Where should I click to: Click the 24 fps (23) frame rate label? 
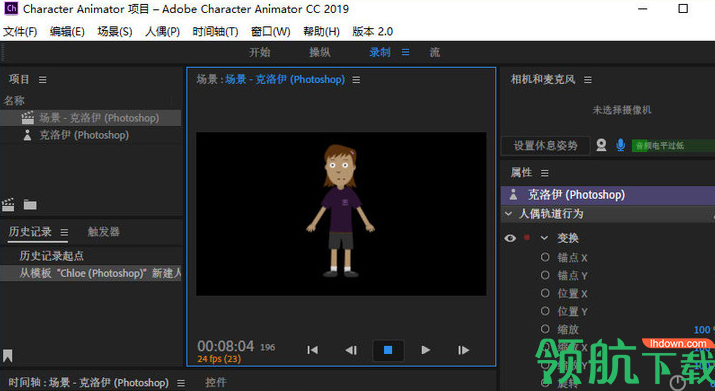(x=219, y=359)
